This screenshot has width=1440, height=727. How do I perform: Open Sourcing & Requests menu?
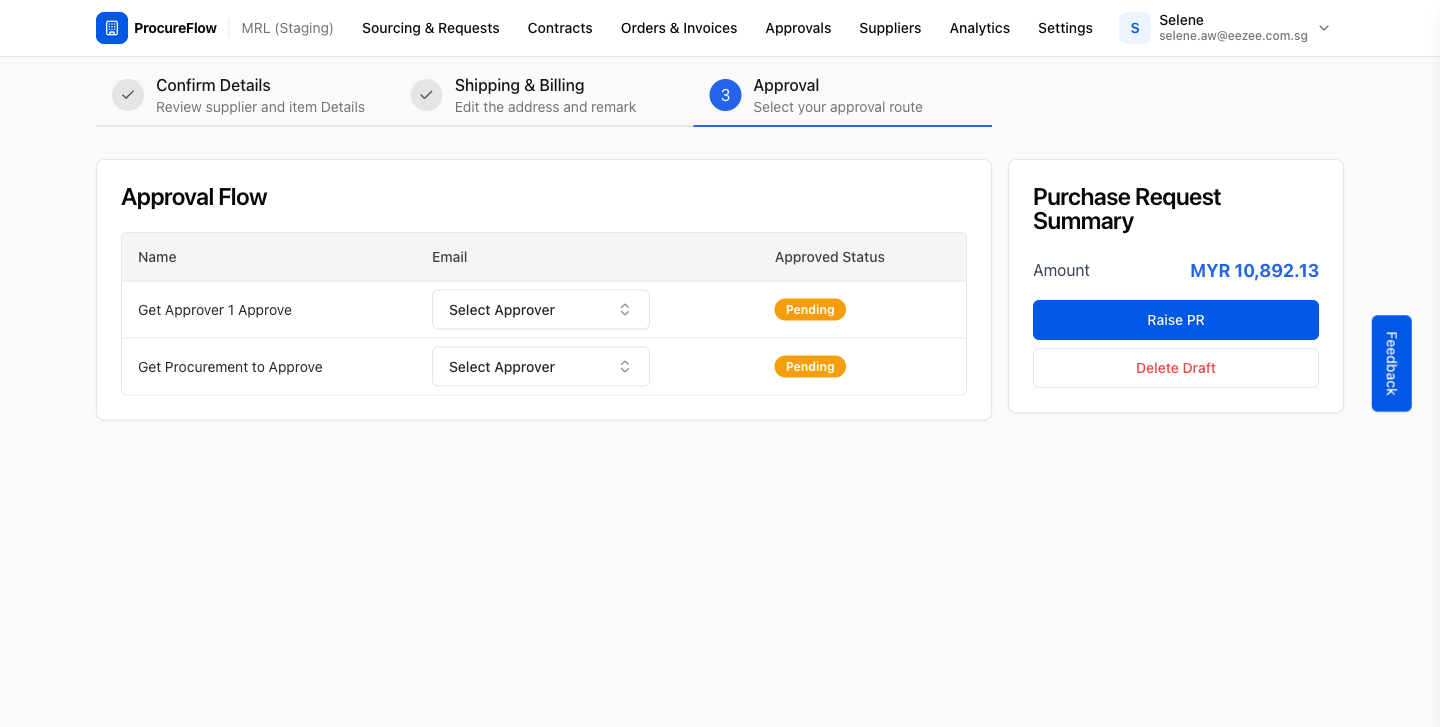pos(431,28)
